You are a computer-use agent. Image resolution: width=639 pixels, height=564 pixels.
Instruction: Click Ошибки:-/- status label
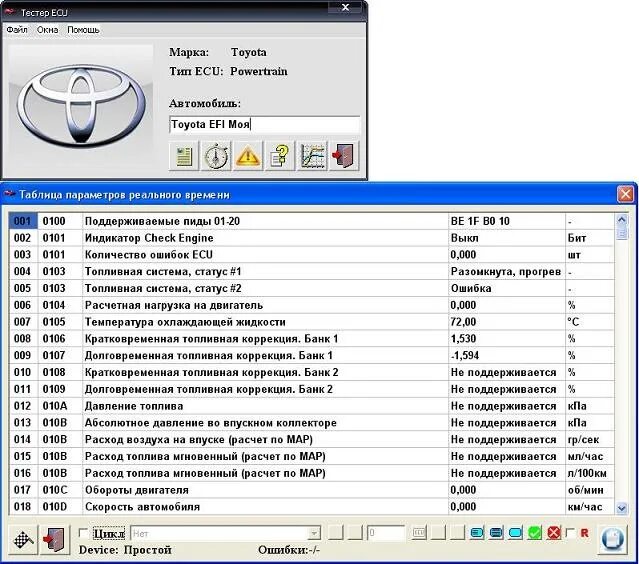coord(289,550)
